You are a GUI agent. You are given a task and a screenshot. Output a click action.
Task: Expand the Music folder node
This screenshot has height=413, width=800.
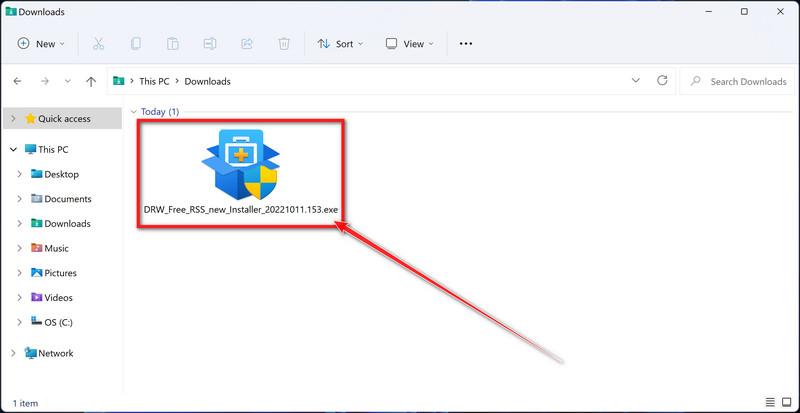point(19,248)
